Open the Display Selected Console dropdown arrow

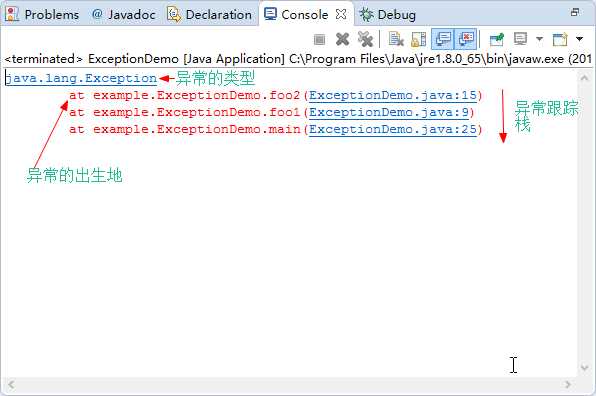539,39
